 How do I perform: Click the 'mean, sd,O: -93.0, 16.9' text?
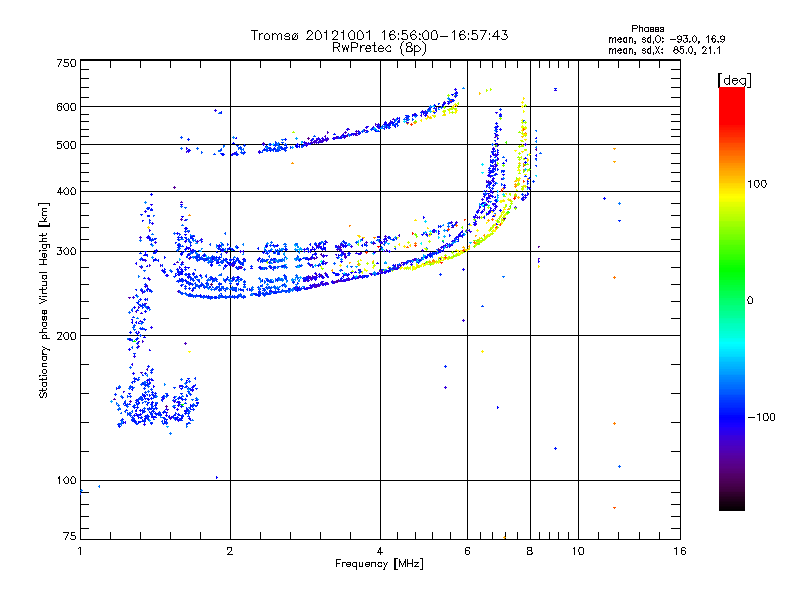666,39
